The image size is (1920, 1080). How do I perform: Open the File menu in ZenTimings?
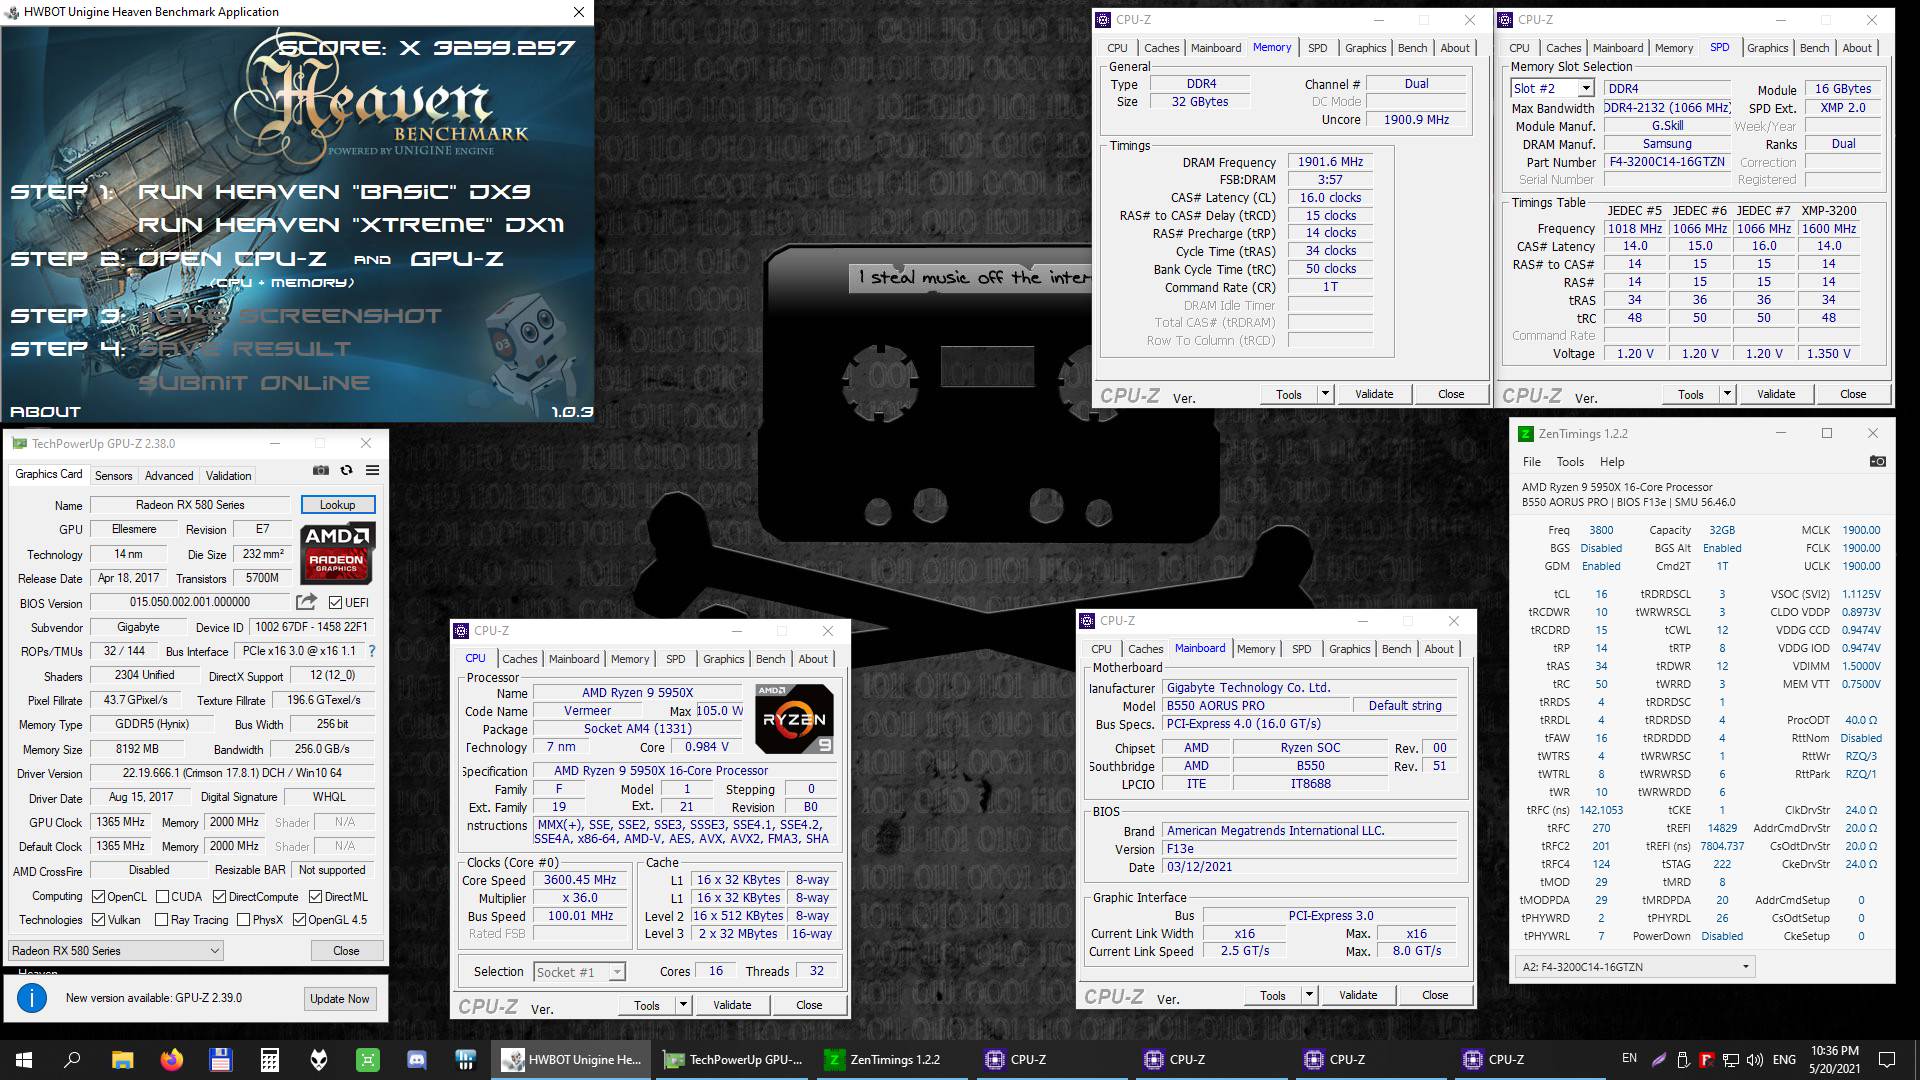coord(1532,462)
